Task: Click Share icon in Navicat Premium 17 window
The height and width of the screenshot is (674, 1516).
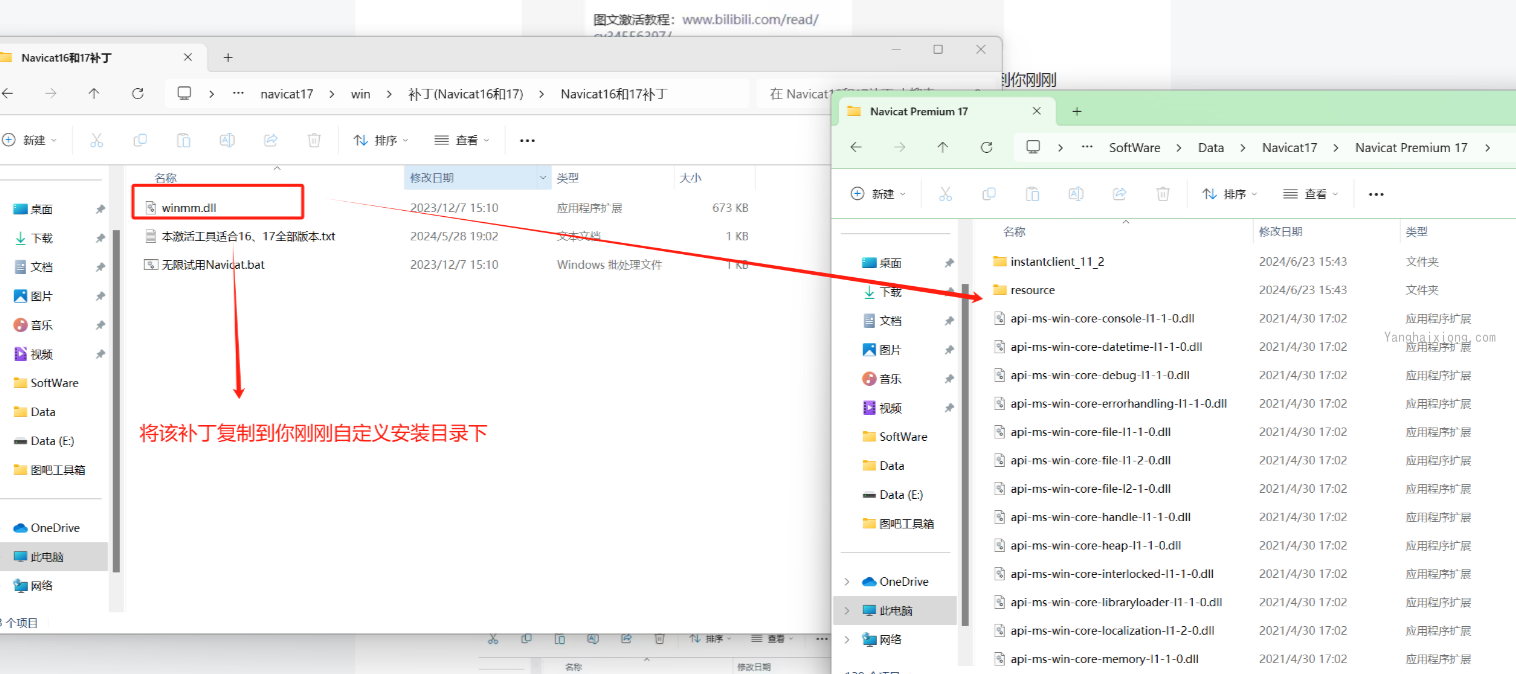Action: coord(1119,194)
